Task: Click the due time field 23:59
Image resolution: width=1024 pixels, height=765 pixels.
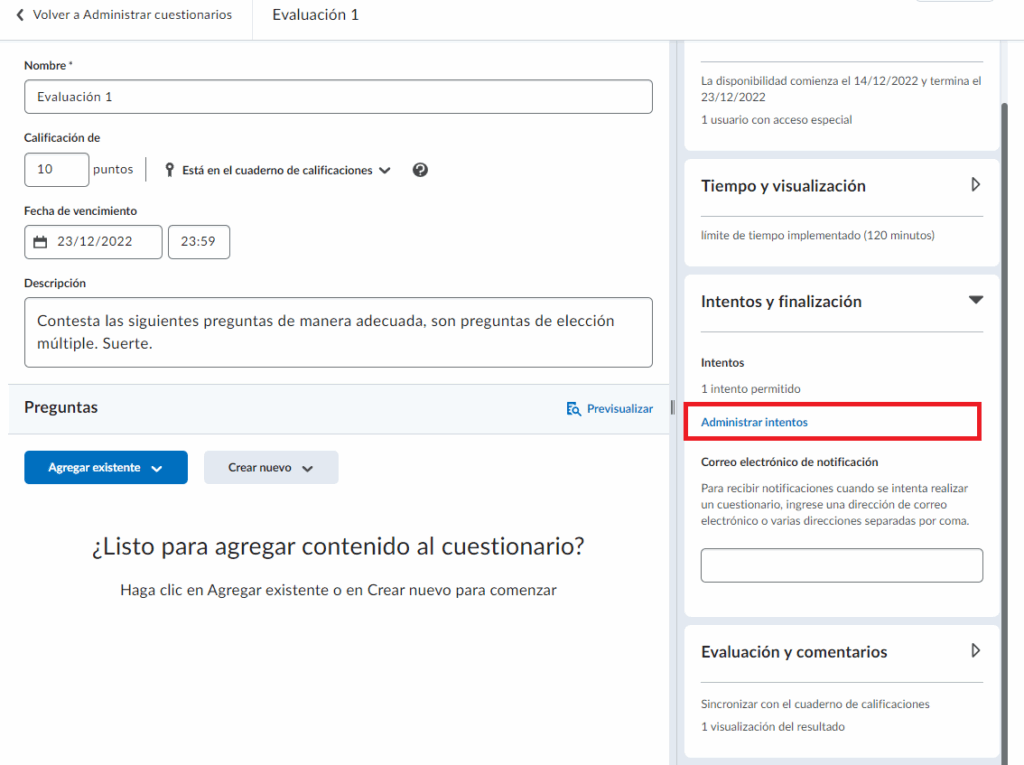Action: 199,242
